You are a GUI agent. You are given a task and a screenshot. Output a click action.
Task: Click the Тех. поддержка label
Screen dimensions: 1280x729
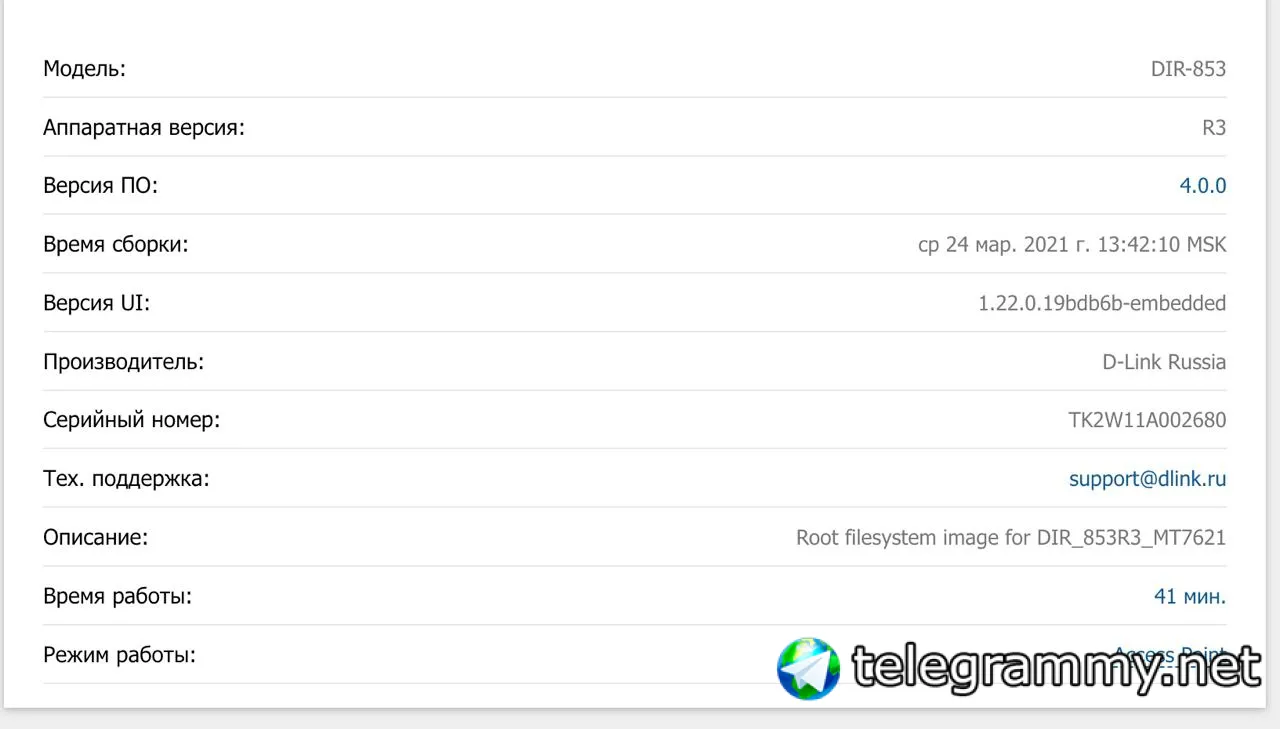click(126, 479)
